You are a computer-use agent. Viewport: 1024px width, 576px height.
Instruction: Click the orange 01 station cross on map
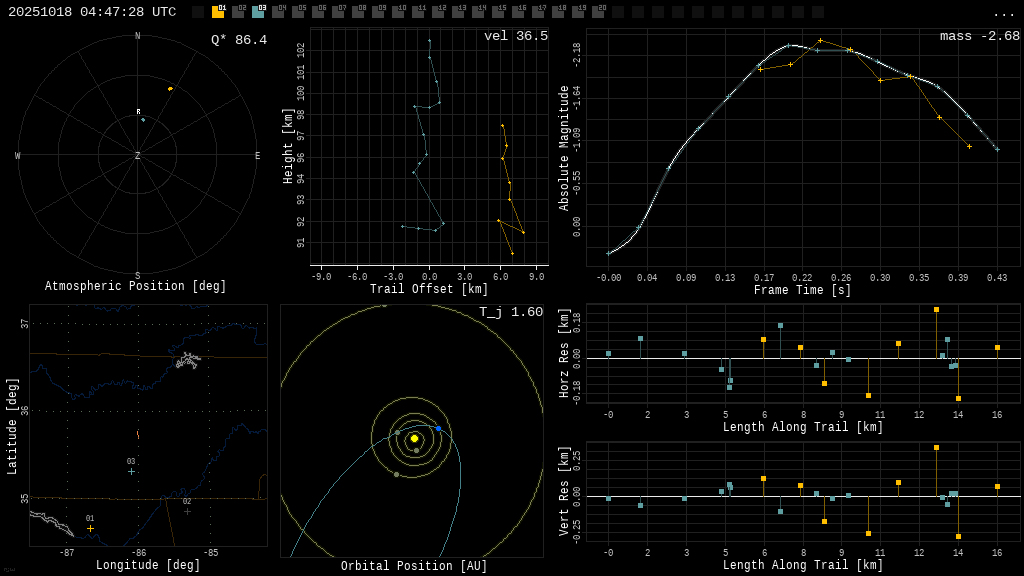[90, 528]
